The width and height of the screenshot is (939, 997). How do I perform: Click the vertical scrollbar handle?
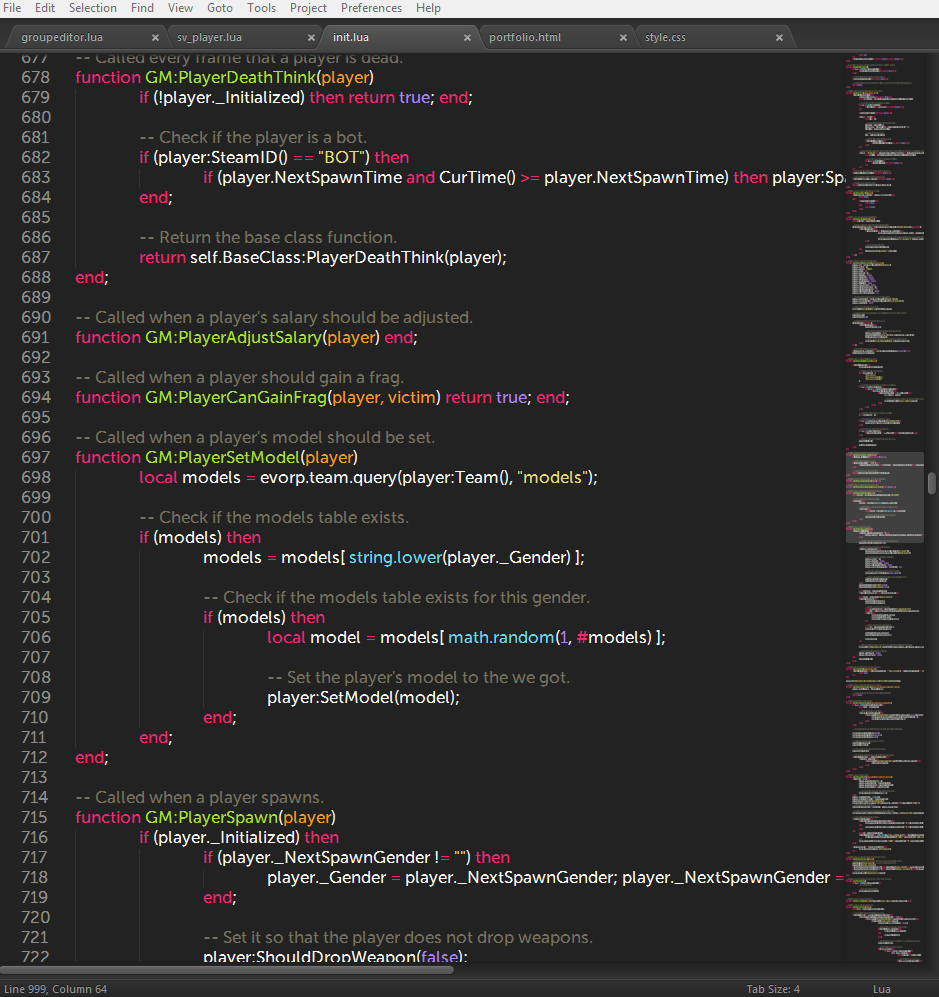coord(931,484)
